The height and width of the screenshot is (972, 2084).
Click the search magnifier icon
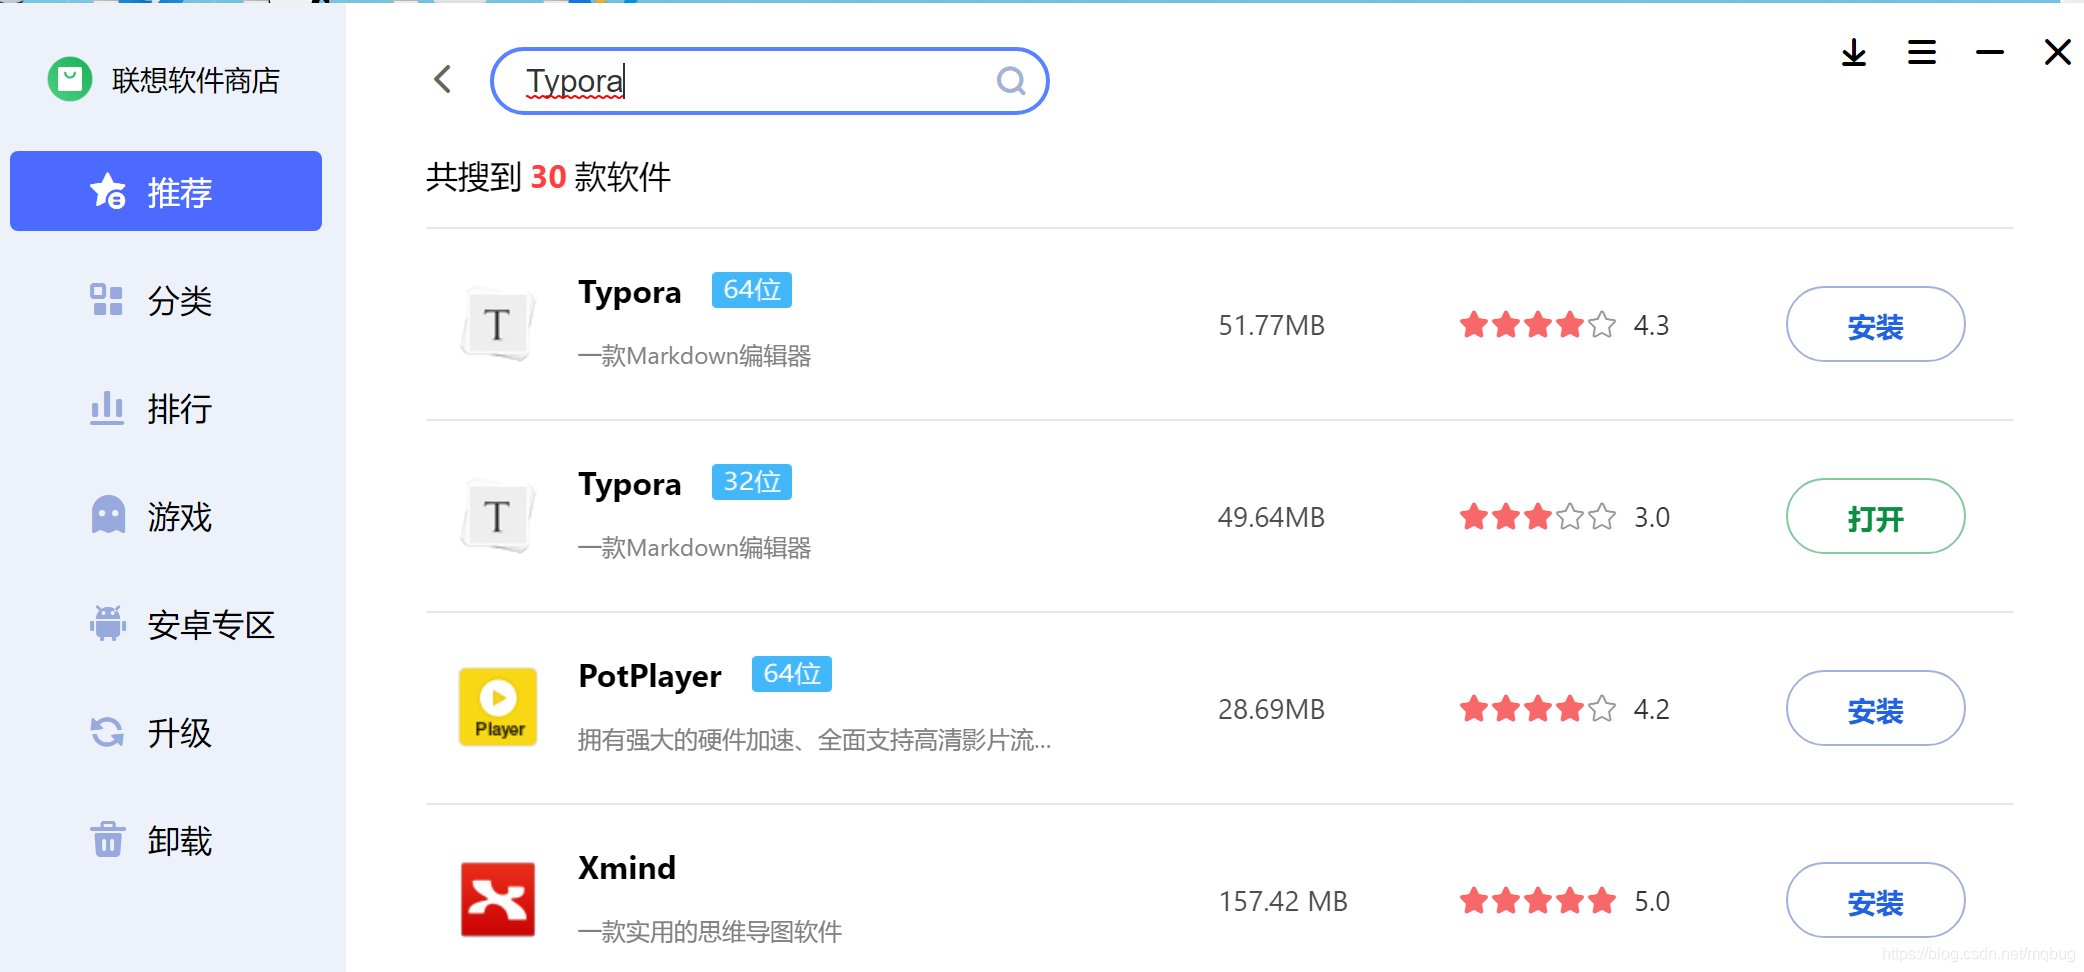[1011, 80]
